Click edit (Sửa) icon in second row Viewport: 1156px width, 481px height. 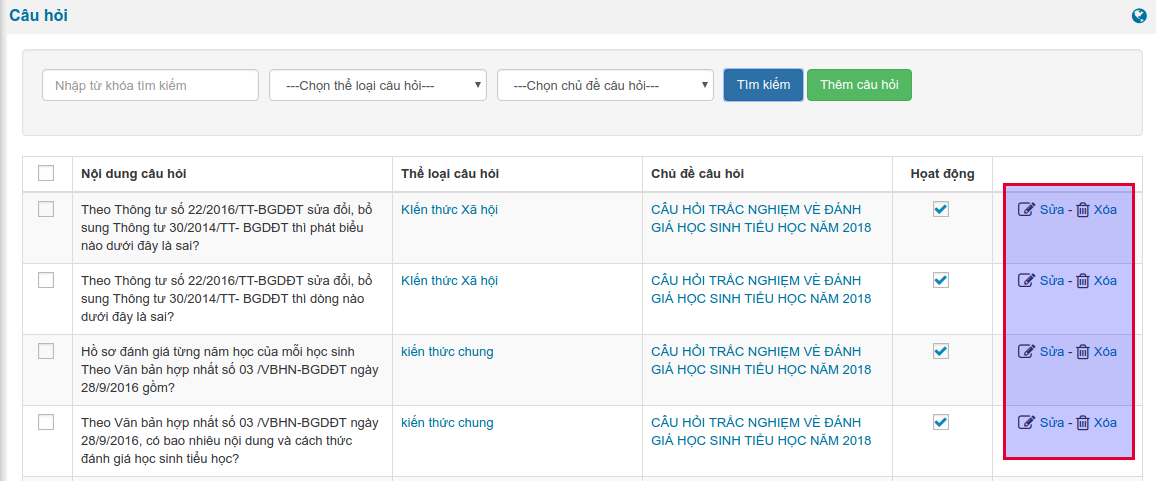(x=1026, y=281)
